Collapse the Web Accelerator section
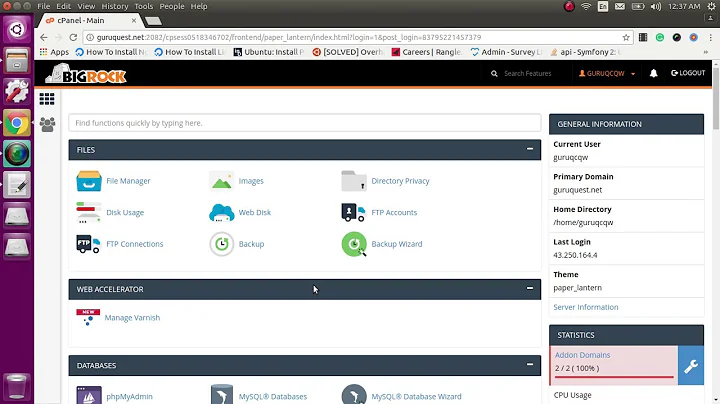 [530, 289]
